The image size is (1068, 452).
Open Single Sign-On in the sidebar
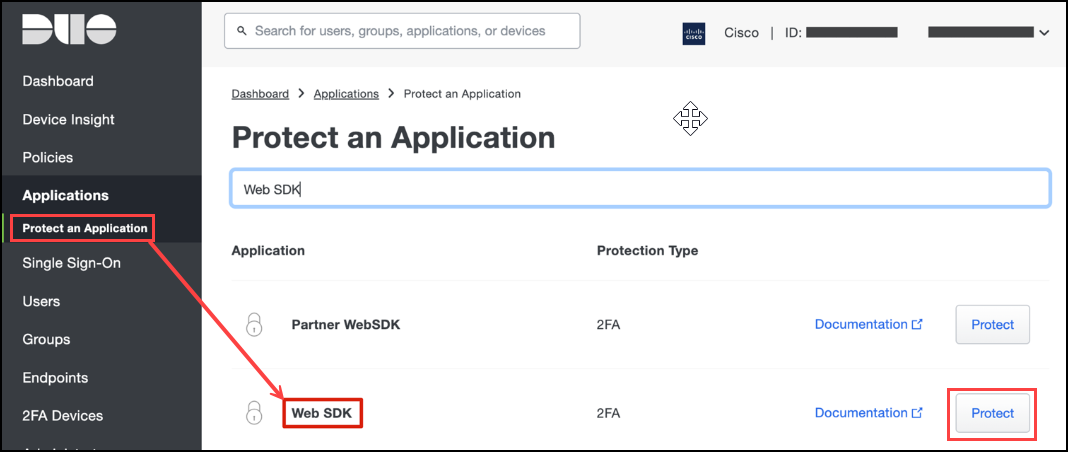point(72,263)
